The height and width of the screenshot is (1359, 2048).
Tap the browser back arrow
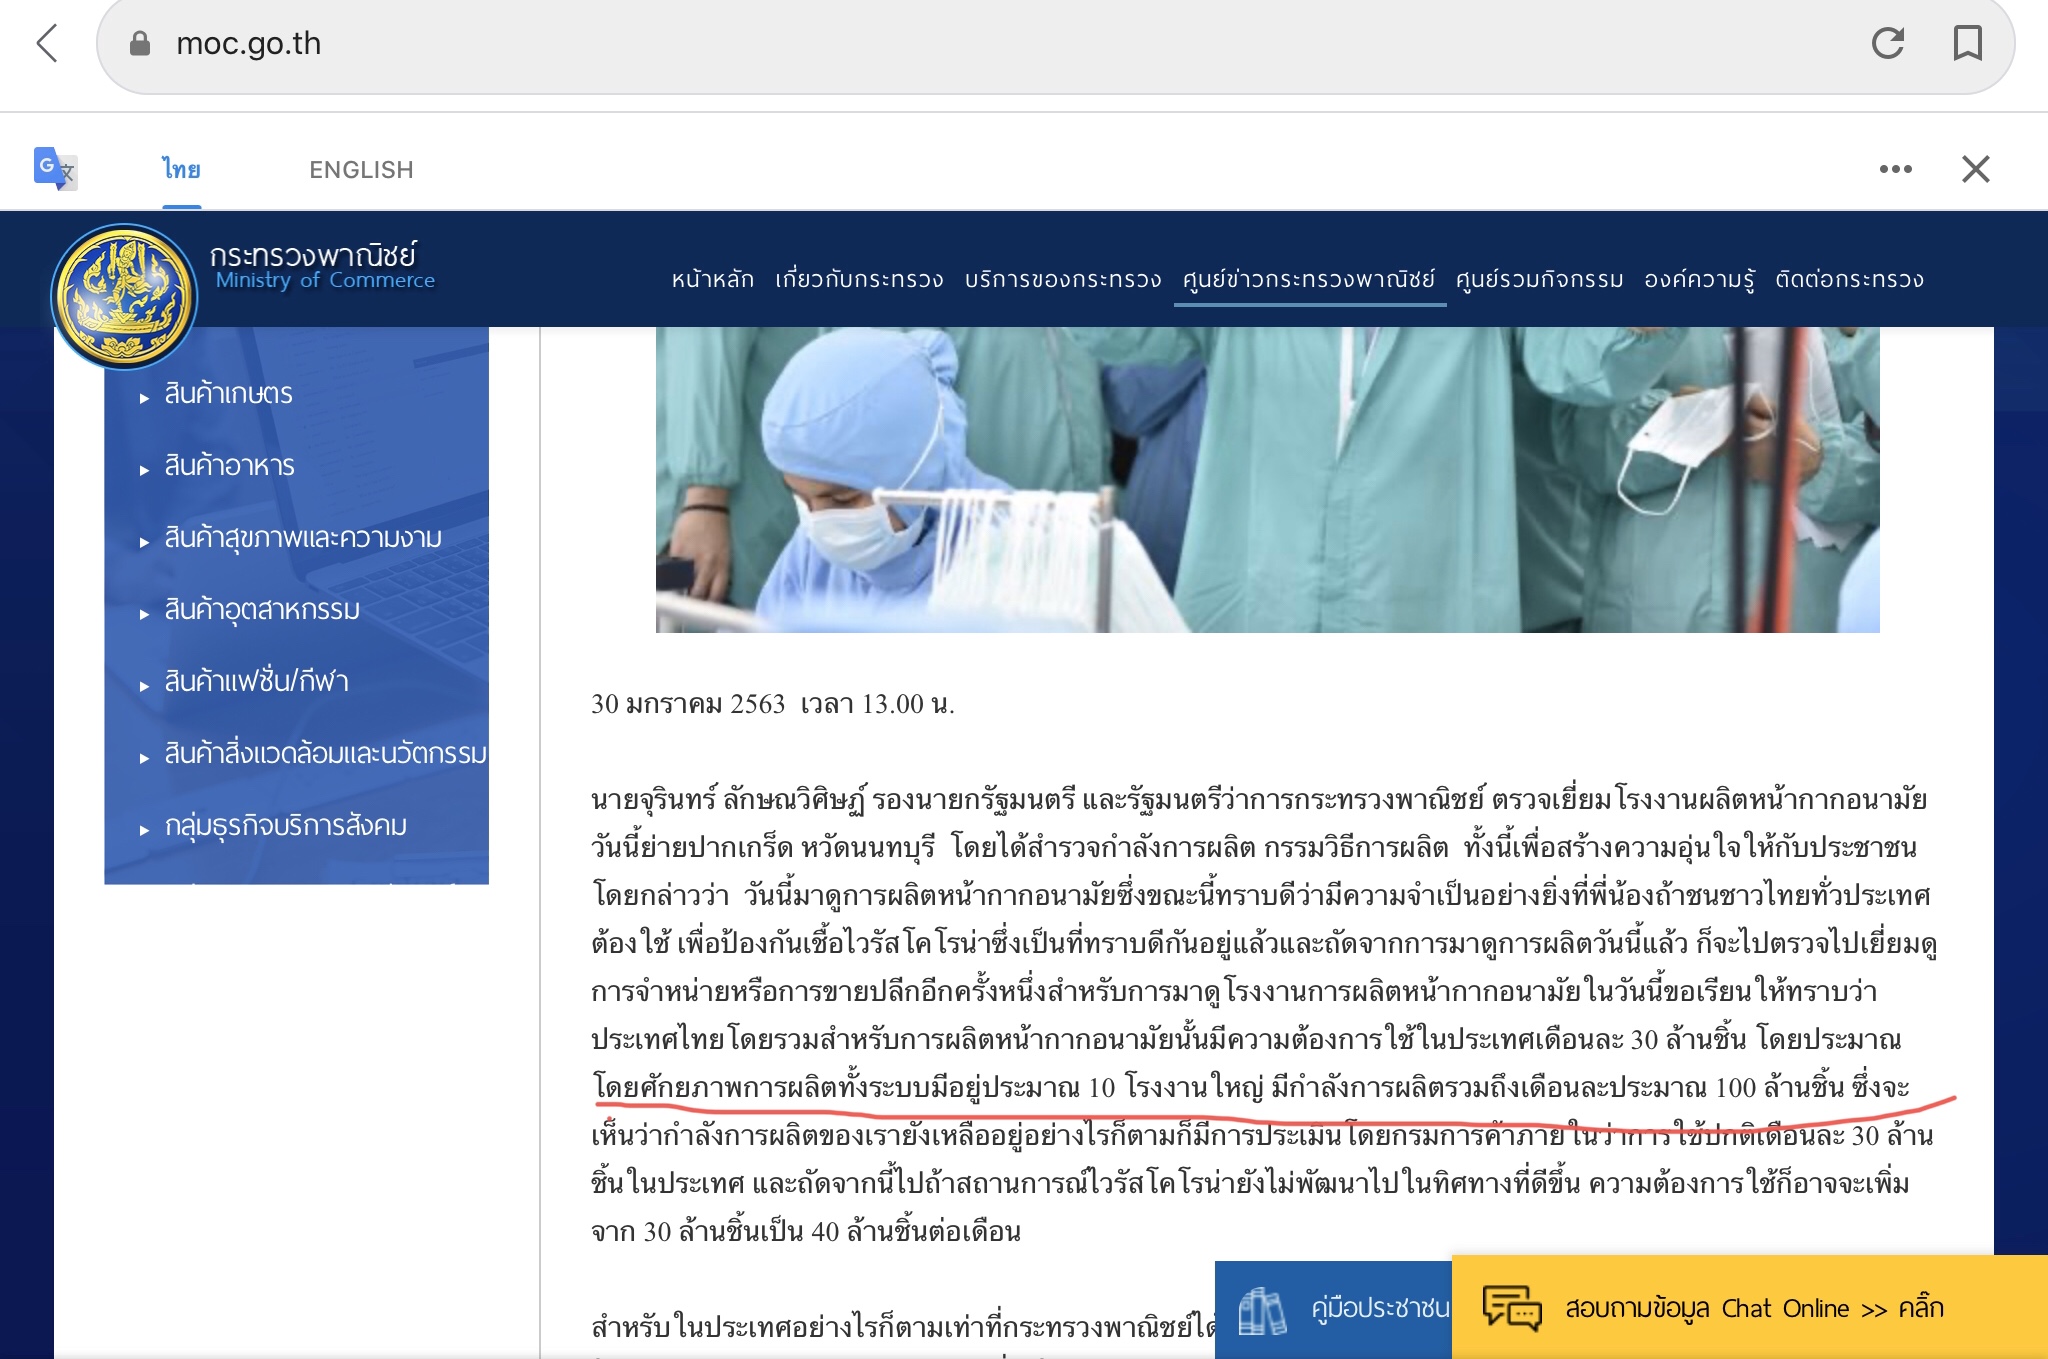47,44
